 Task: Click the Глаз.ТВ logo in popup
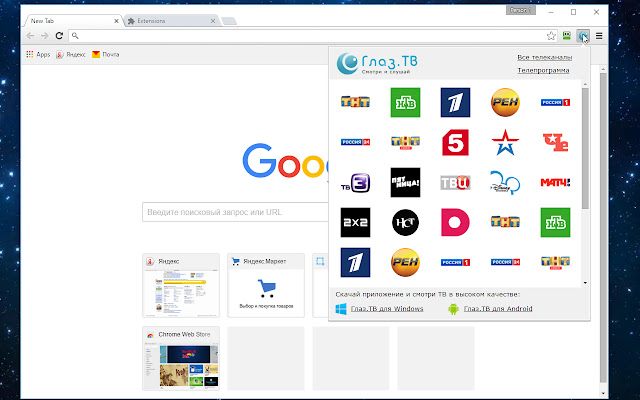pyautogui.click(x=377, y=64)
